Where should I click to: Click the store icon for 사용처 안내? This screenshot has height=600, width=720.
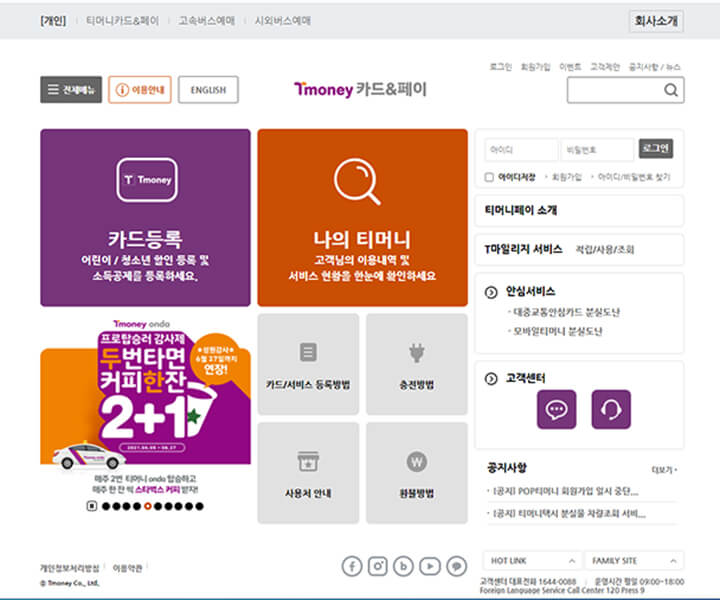[x=308, y=461]
